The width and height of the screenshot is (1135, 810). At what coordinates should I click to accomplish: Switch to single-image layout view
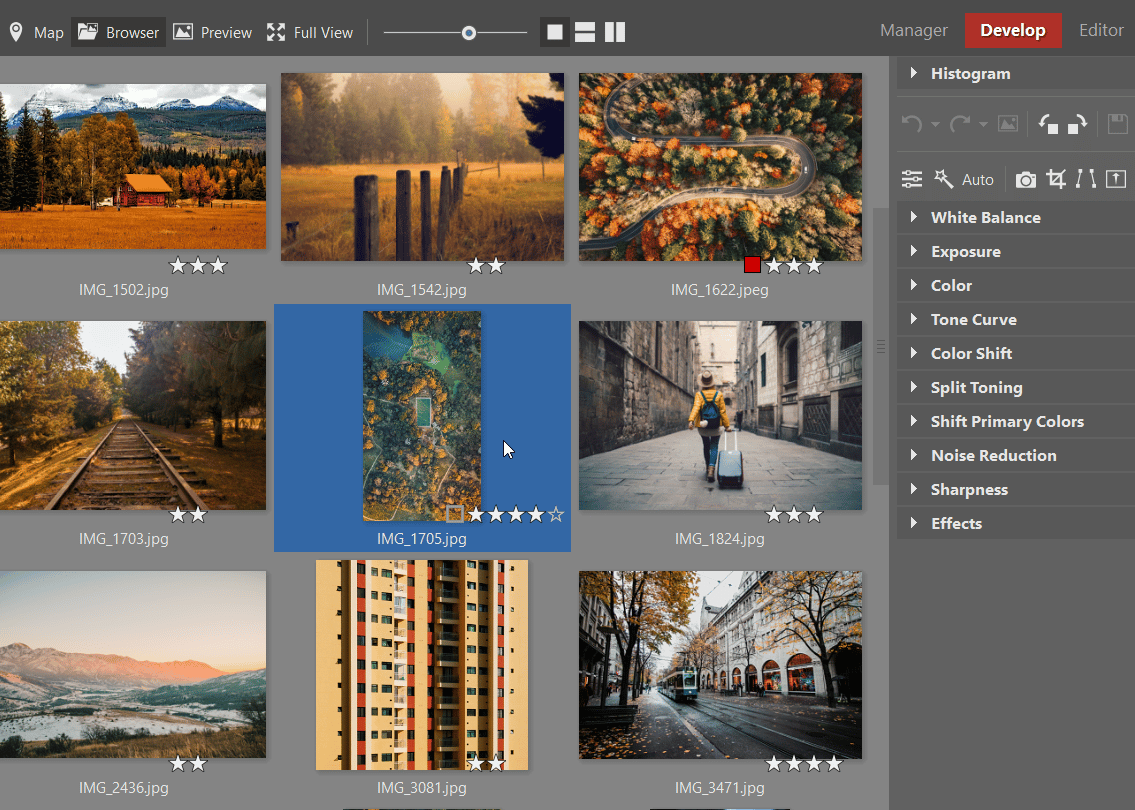coord(555,31)
